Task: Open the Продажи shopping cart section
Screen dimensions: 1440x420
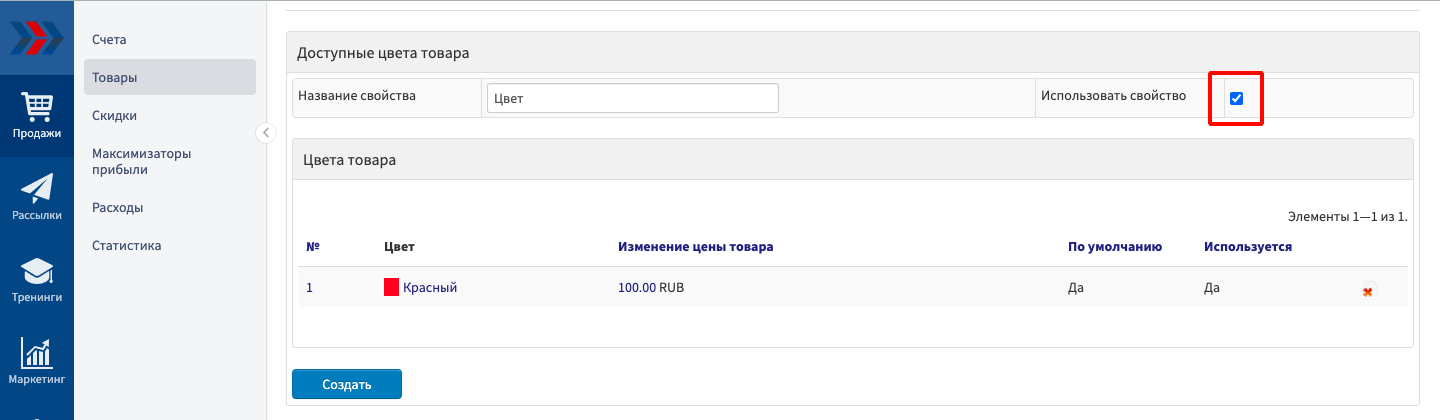Action: pos(37,115)
